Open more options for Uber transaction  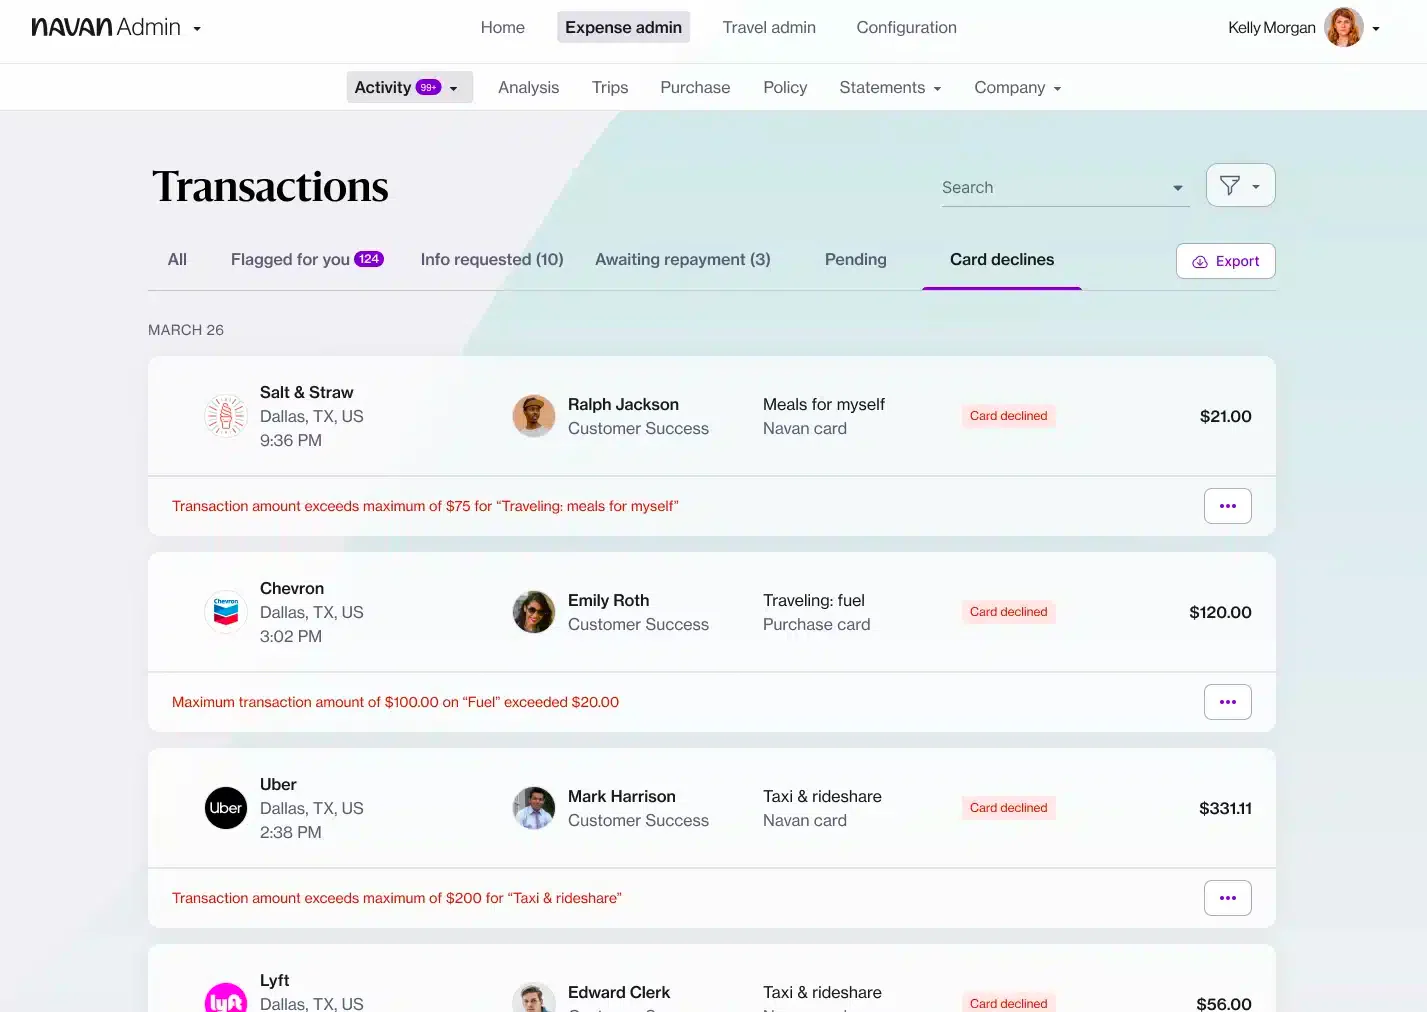[1228, 898]
